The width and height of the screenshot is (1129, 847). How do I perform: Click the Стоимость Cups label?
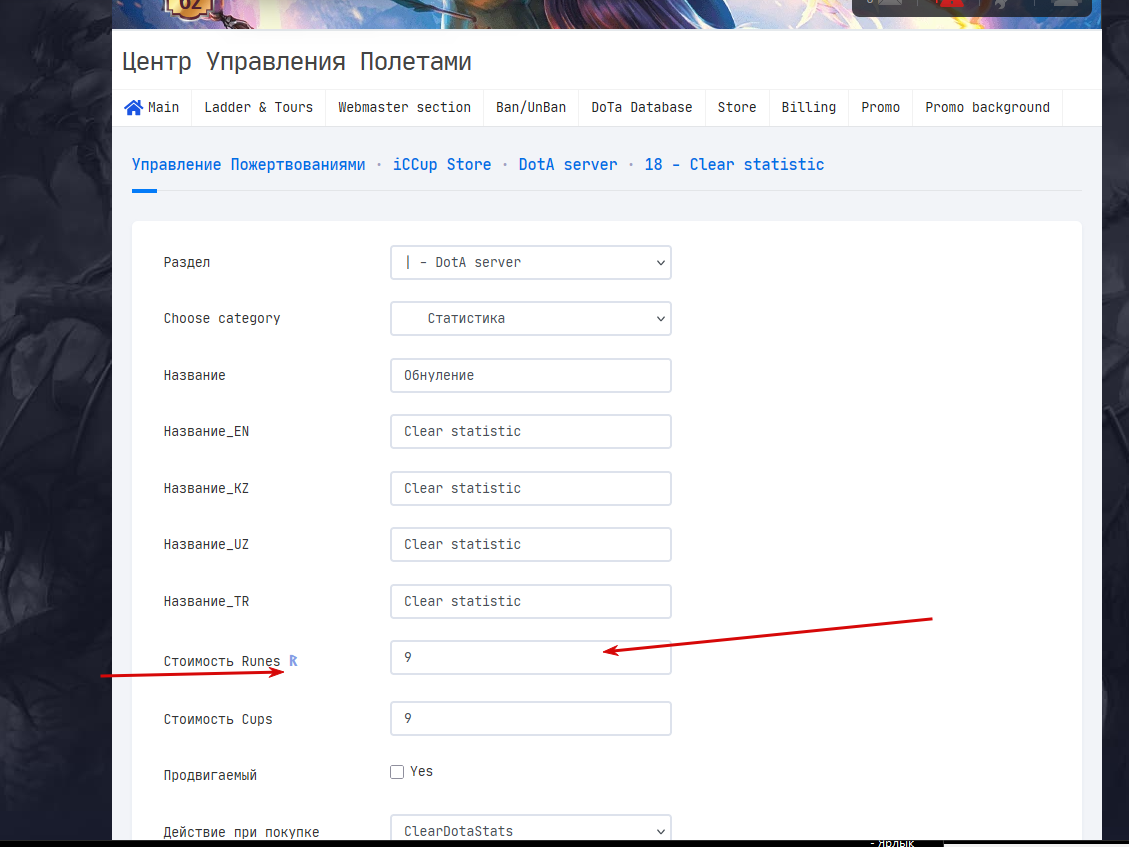click(x=217, y=719)
